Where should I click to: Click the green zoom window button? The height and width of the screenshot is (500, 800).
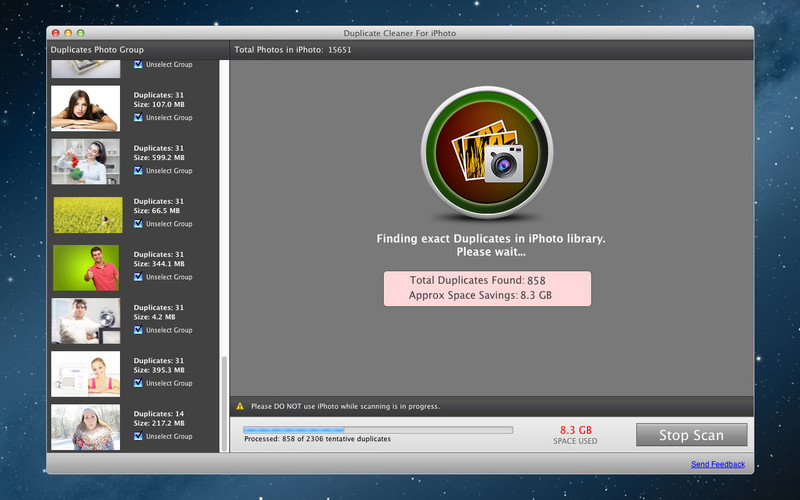[81, 33]
